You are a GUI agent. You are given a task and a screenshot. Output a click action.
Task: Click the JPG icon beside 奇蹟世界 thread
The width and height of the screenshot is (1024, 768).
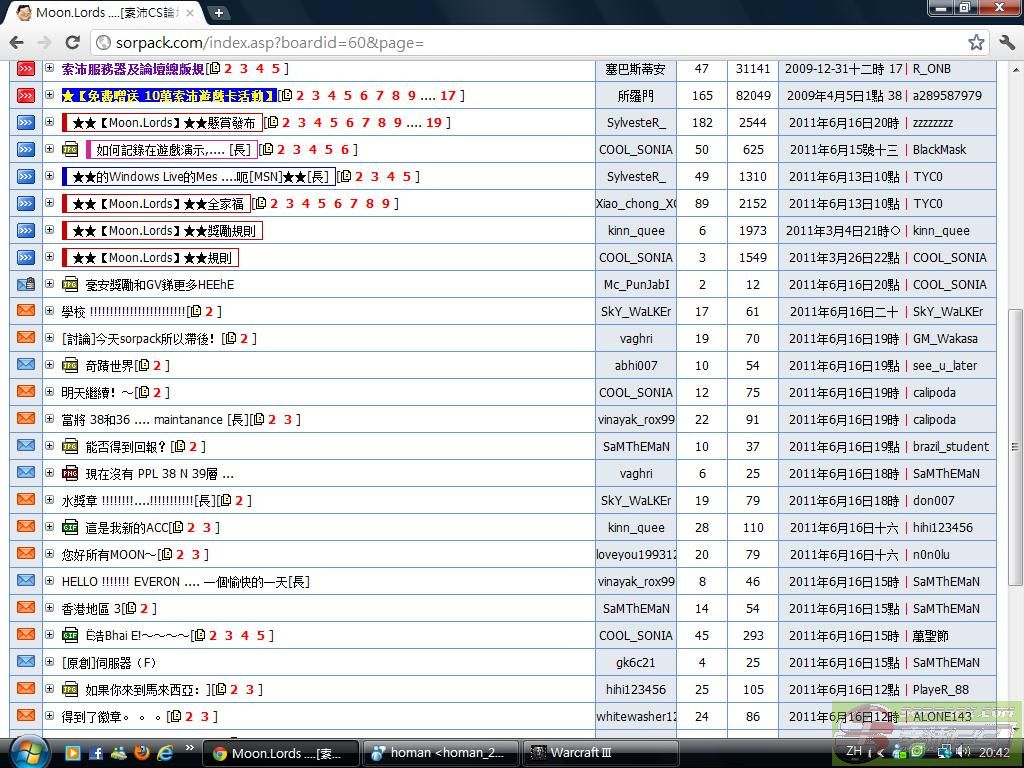pyautogui.click(x=70, y=366)
